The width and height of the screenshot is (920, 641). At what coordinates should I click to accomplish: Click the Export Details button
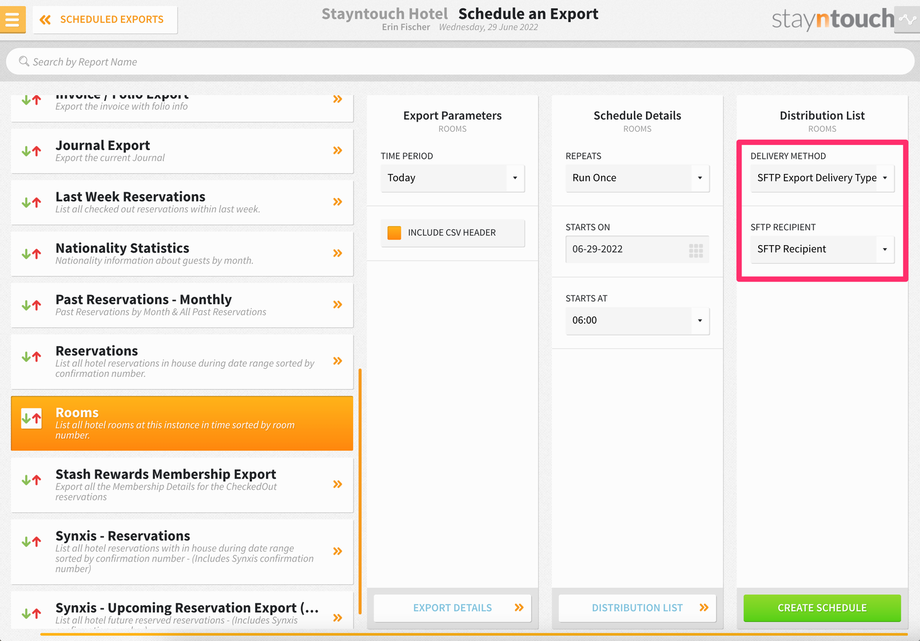[452, 608]
